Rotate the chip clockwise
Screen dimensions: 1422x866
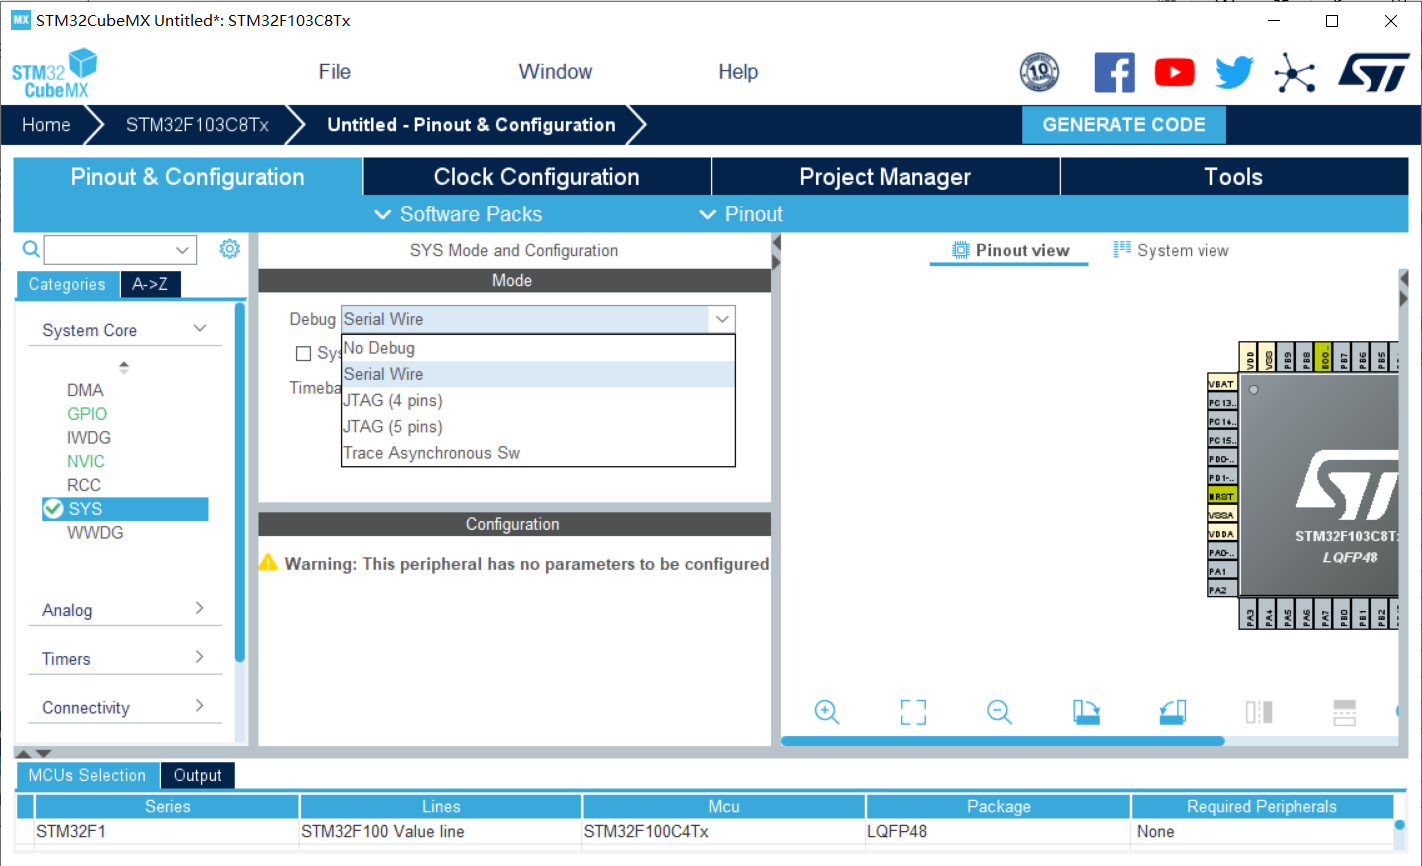tap(1086, 712)
